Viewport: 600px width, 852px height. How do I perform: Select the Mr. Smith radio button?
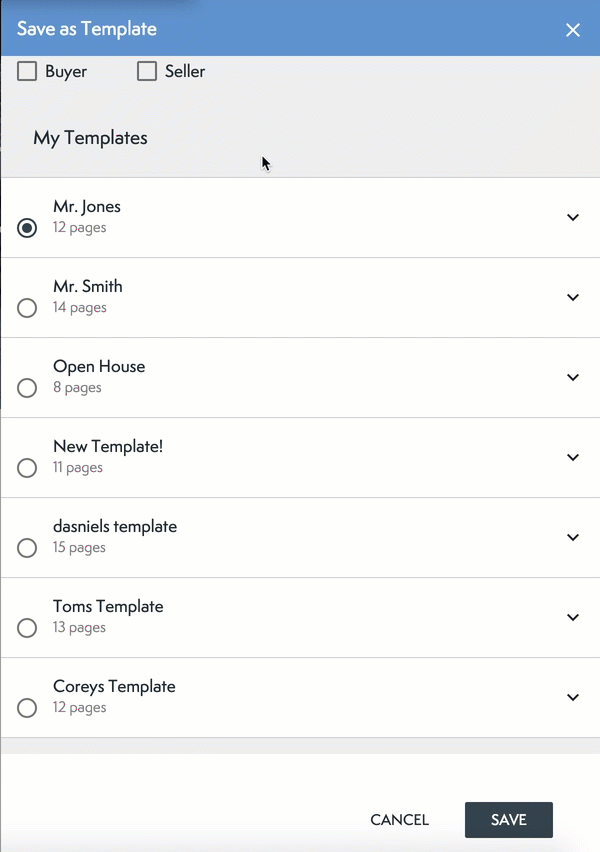coord(28,308)
